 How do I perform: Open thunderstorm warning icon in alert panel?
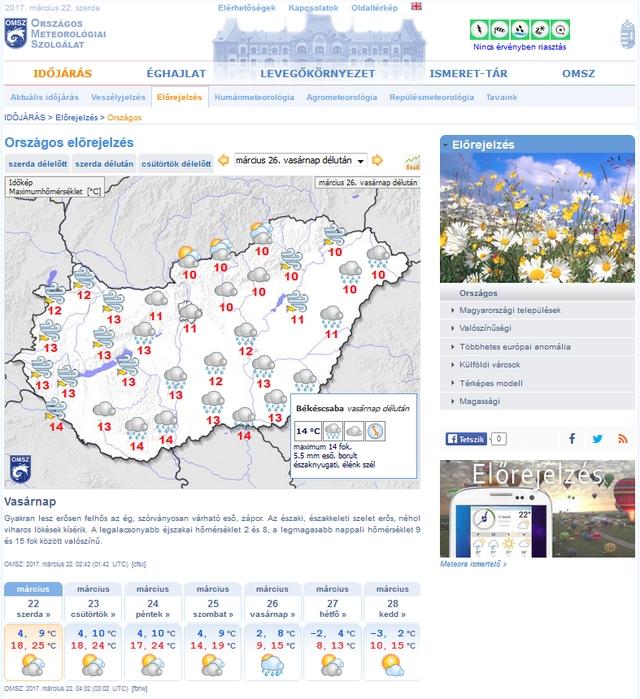click(480, 30)
